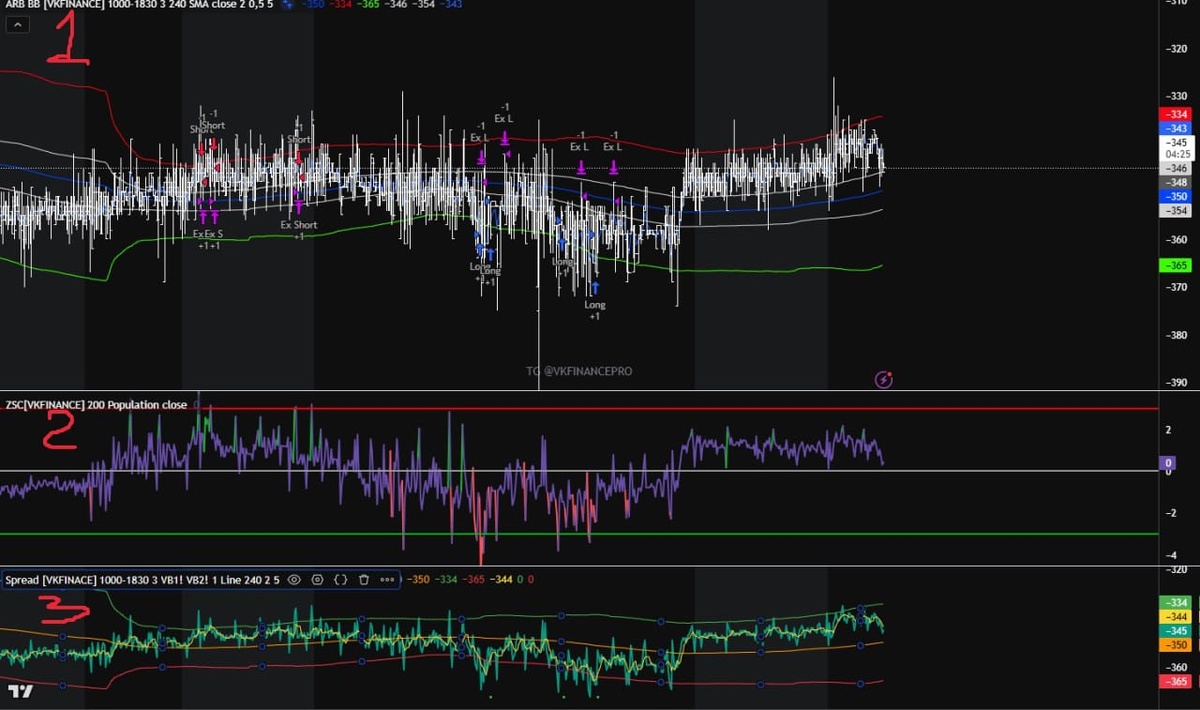
Task: Click the lowest 'Long +1' trade marker label
Action: pyautogui.click(x=595, y=310)
